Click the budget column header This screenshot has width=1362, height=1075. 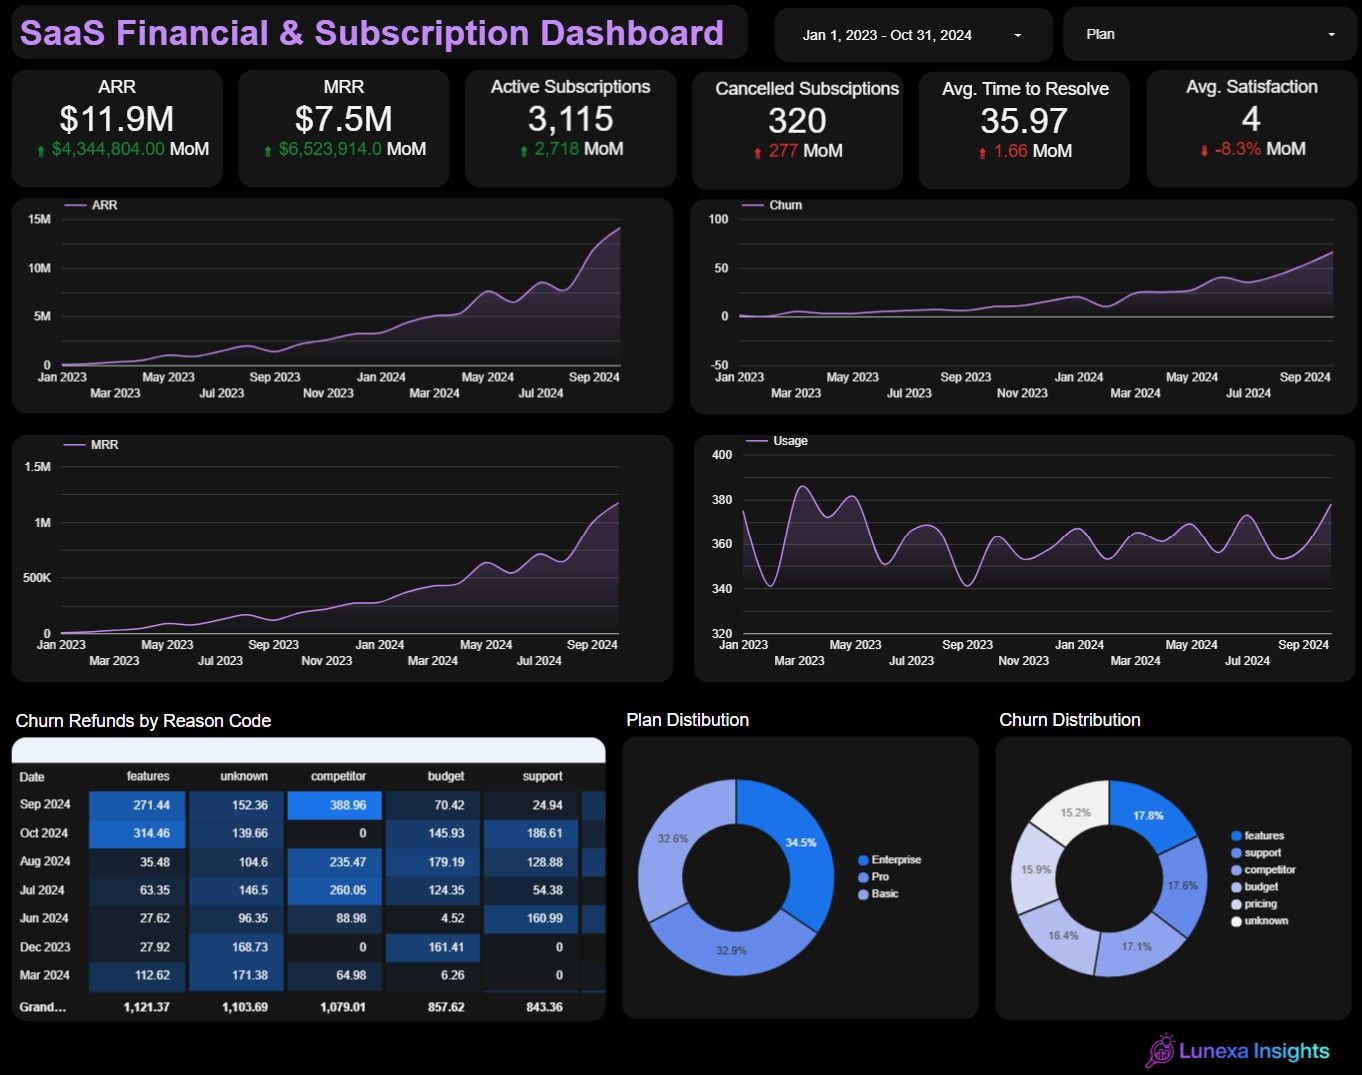click(446, 777)
